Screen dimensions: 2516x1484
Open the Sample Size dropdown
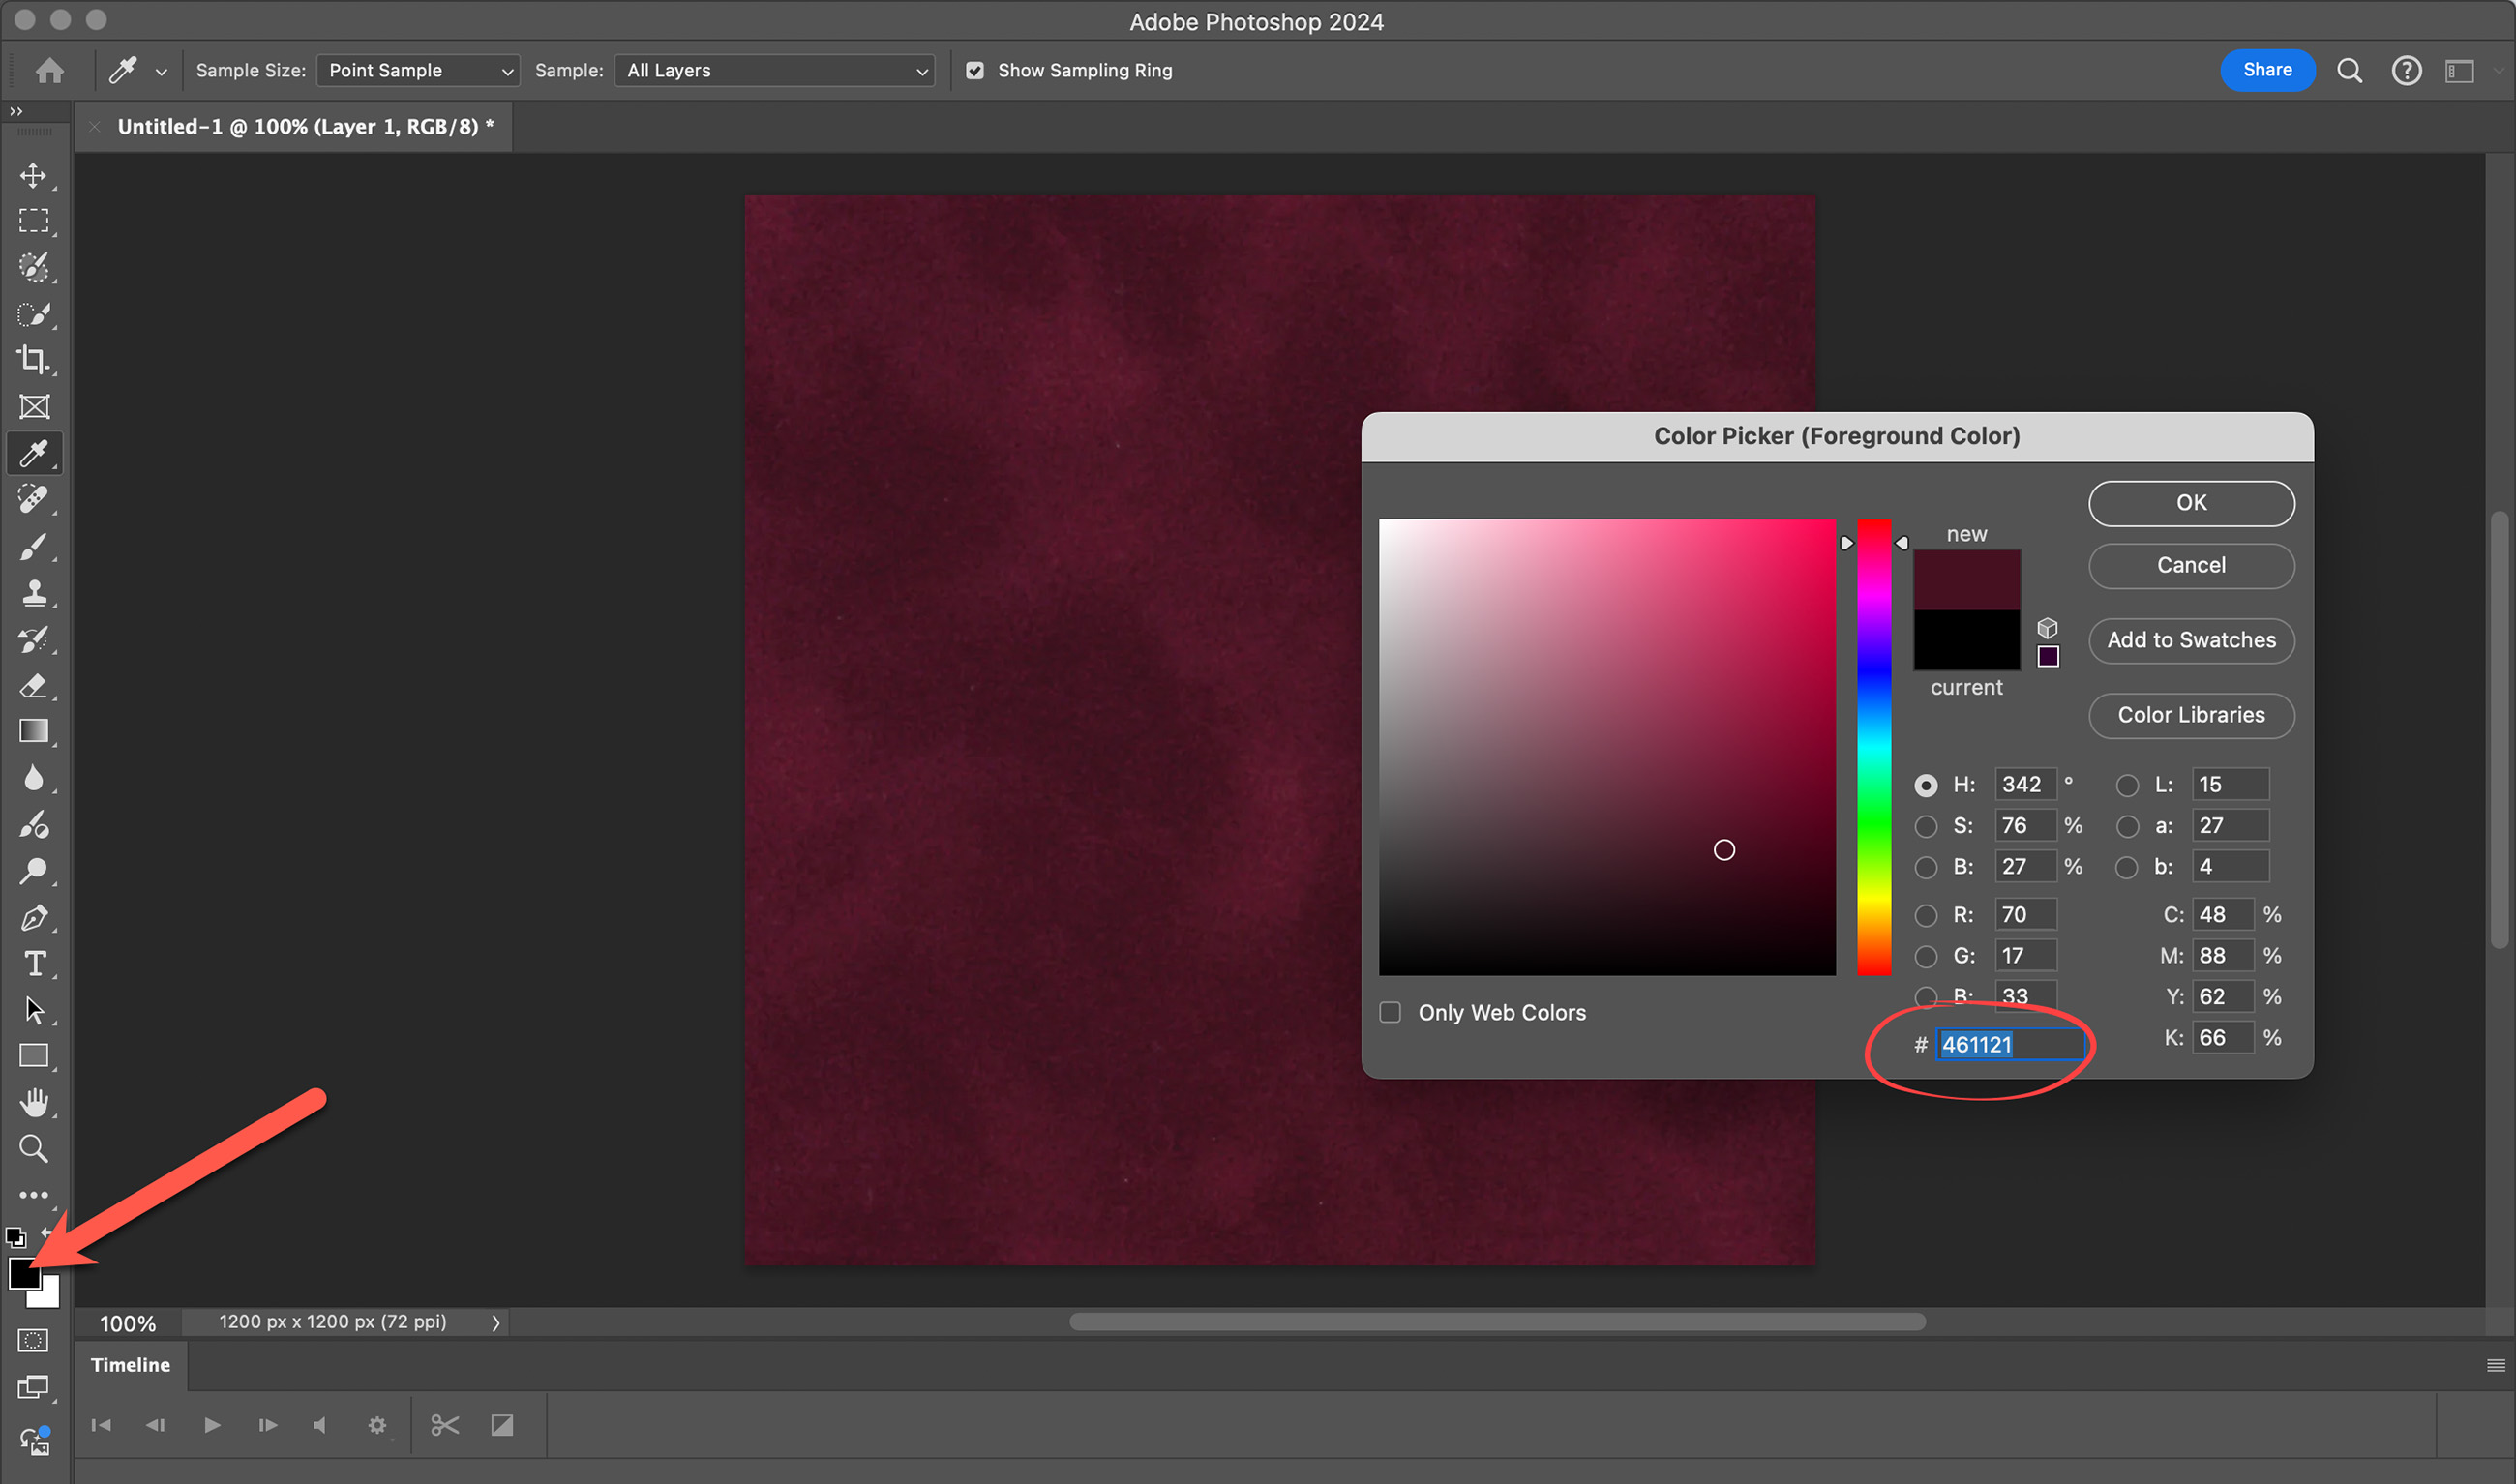pos(418,70)
